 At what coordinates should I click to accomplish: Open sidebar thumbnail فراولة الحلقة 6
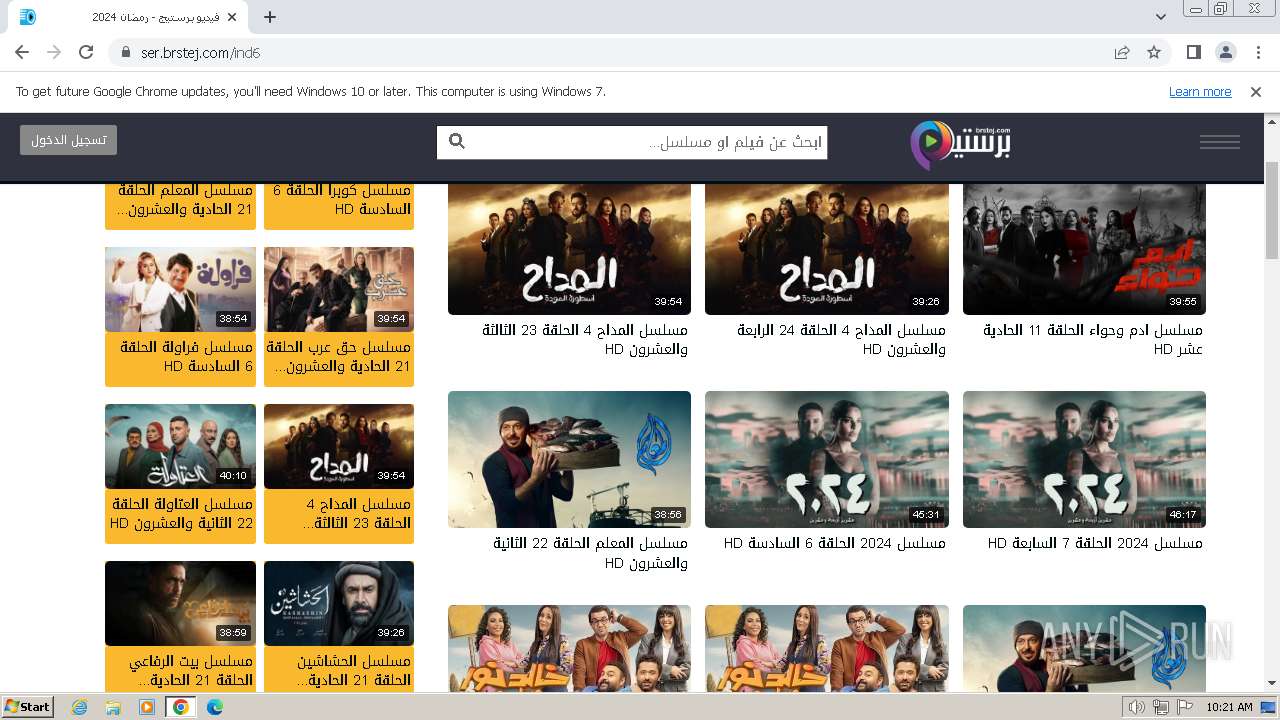(180, 289)
